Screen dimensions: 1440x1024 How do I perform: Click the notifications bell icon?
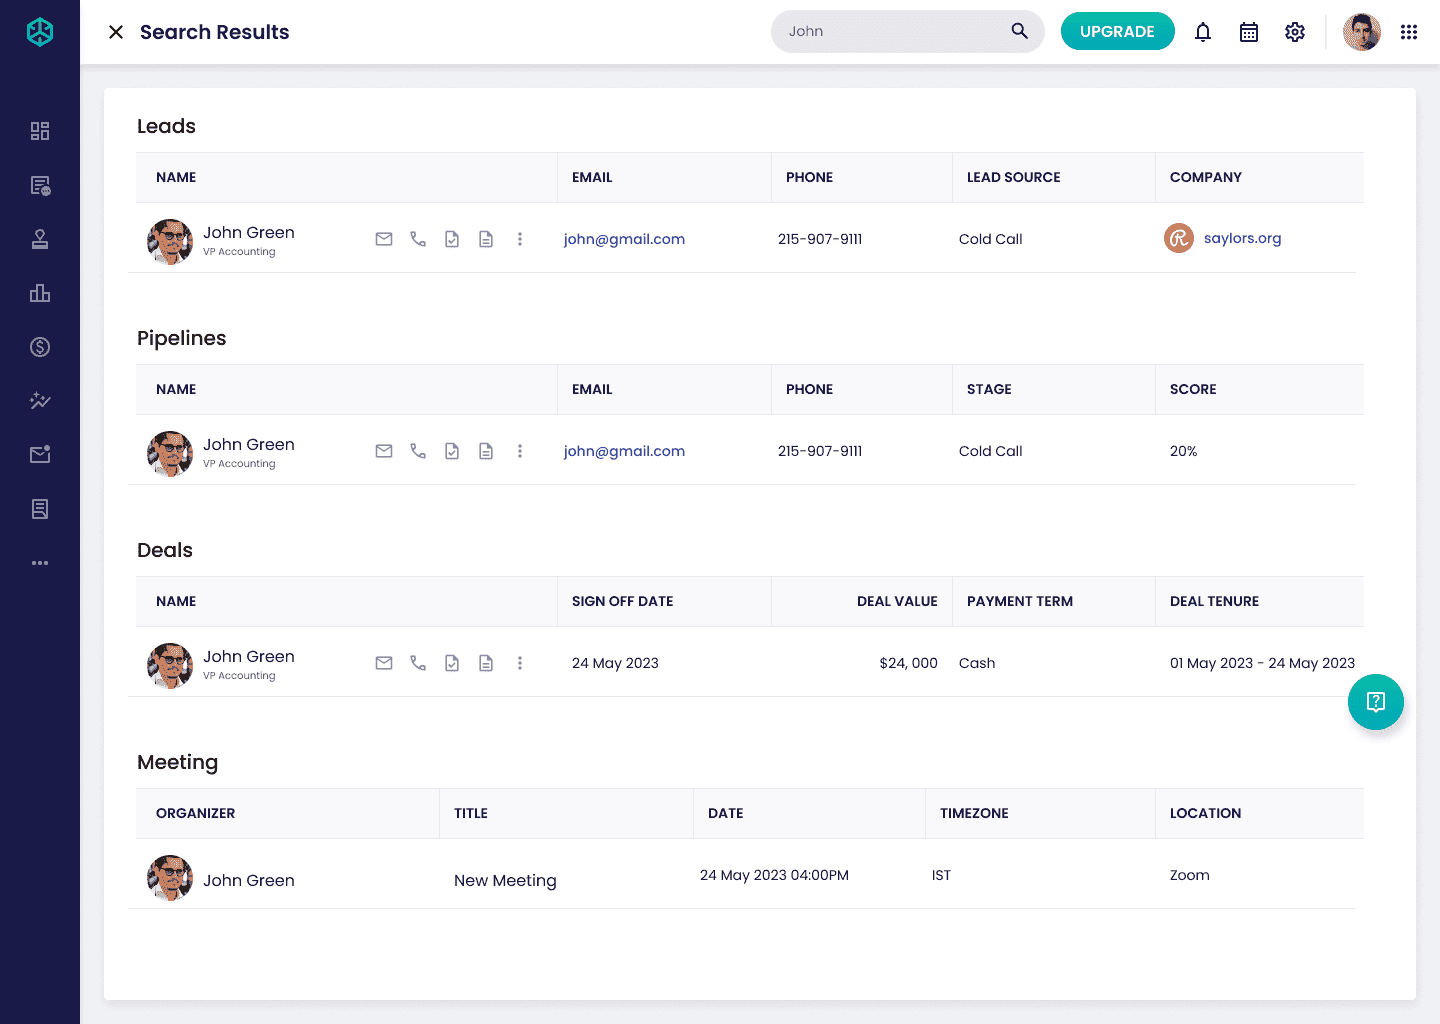tap(1203, 32)
